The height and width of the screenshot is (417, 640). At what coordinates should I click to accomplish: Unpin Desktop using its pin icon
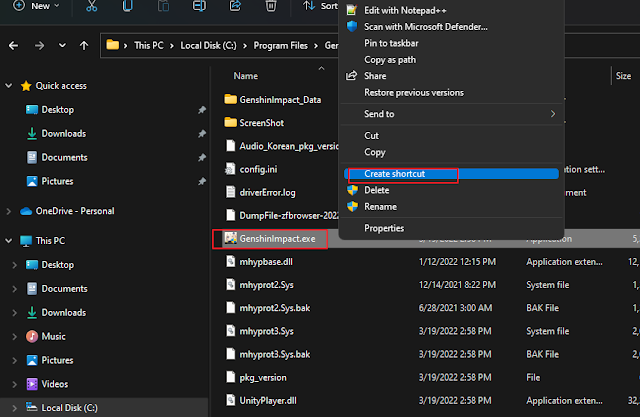tap(202, 110)
